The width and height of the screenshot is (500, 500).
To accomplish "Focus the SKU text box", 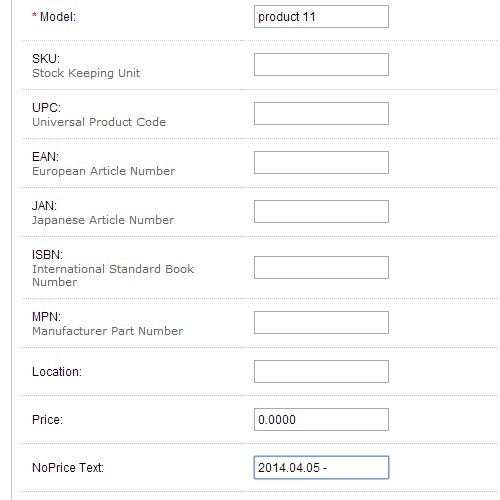I will (321, 64).
